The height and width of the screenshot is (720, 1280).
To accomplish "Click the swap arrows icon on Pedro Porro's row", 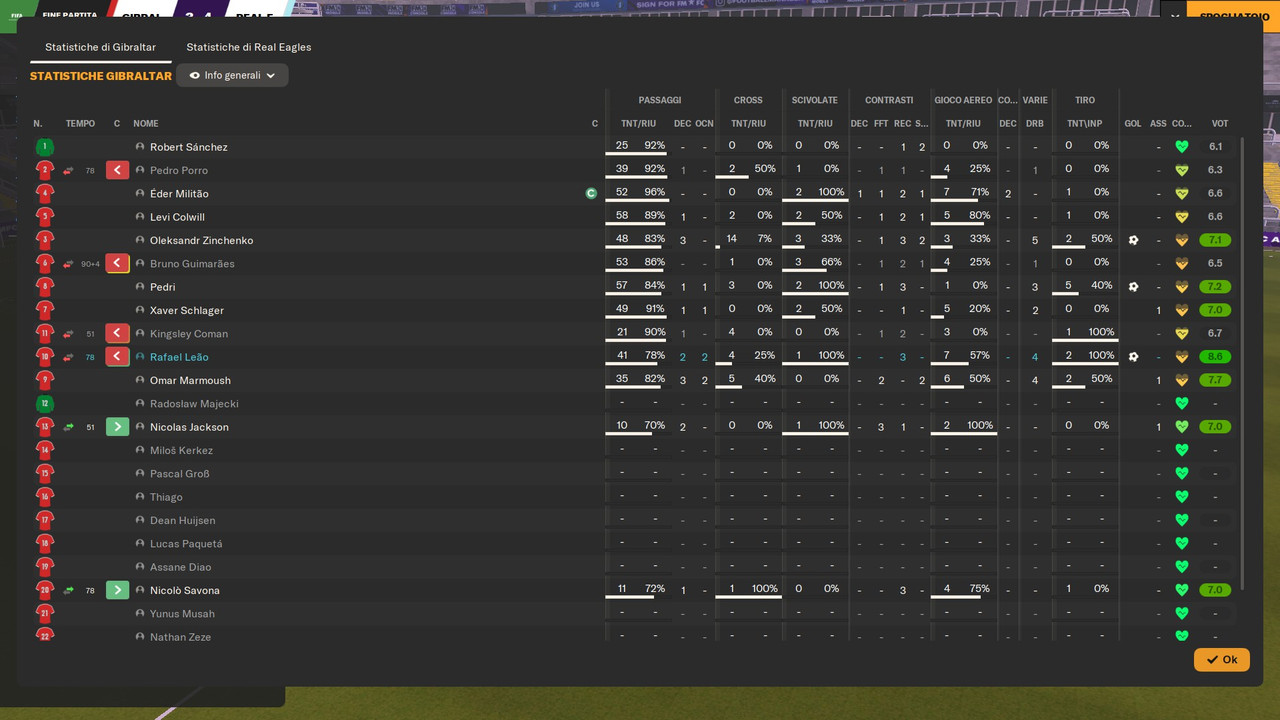I will point(68,171).
